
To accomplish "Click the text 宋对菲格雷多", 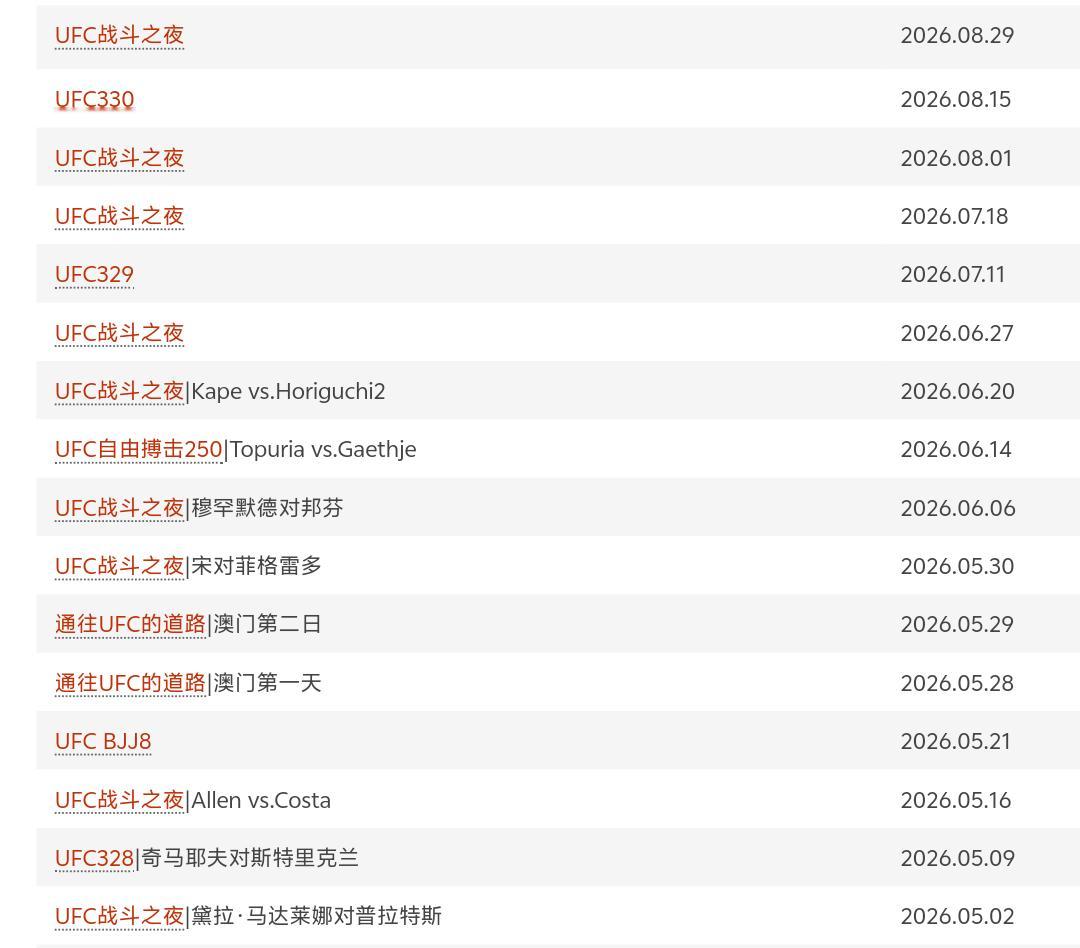I will click(x=256, y=566).
